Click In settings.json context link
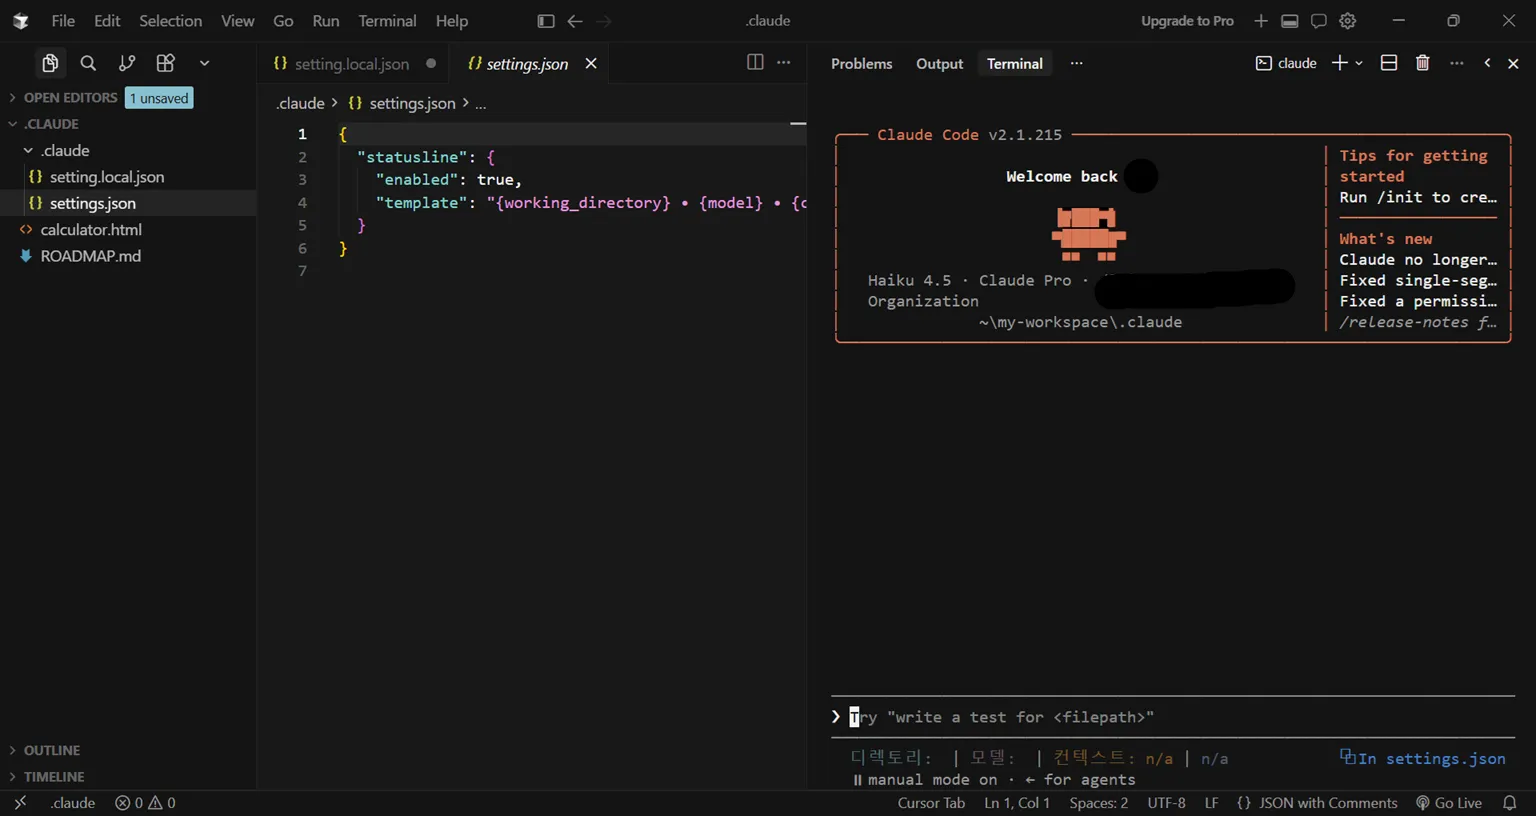 1422,758
